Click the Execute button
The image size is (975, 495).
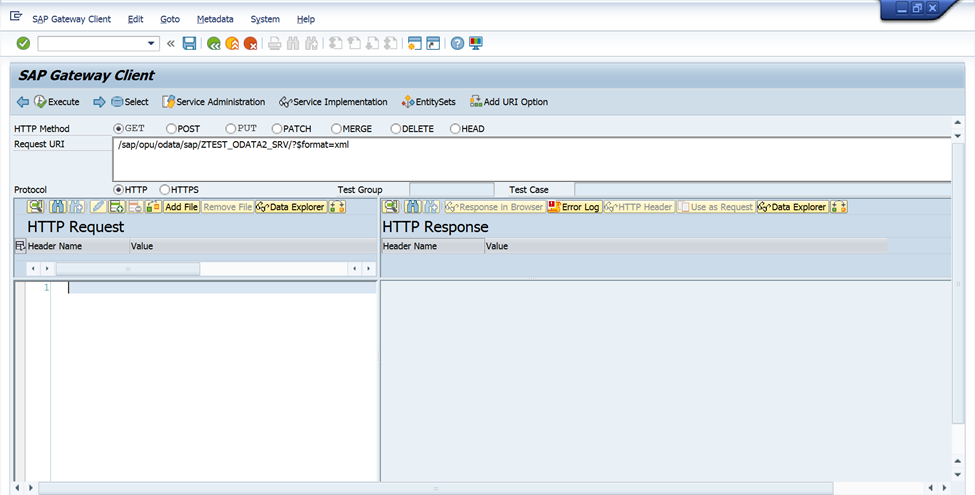(x=57, y=102)
